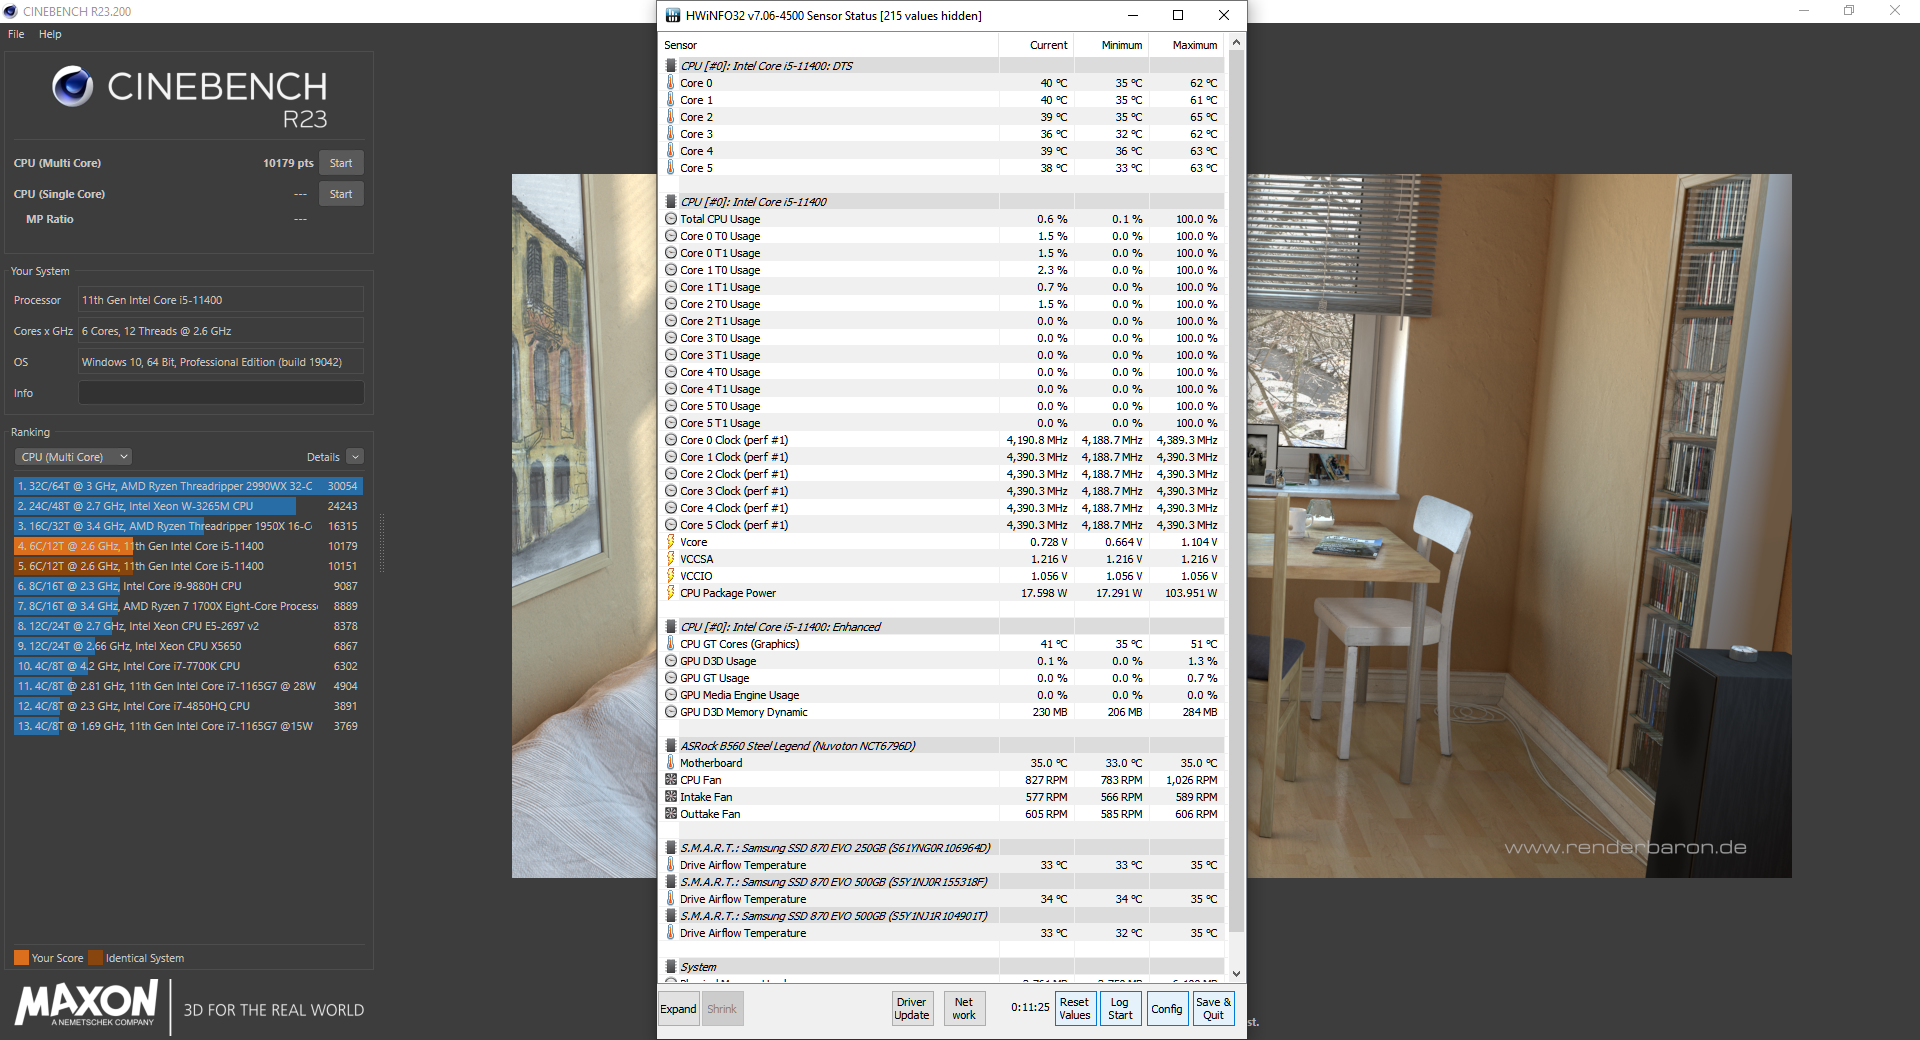This screenshot has height=1040, width=1920.
Task: Click the Info input field in Your System
Action: pyautogui.click(x=221, y=393)
